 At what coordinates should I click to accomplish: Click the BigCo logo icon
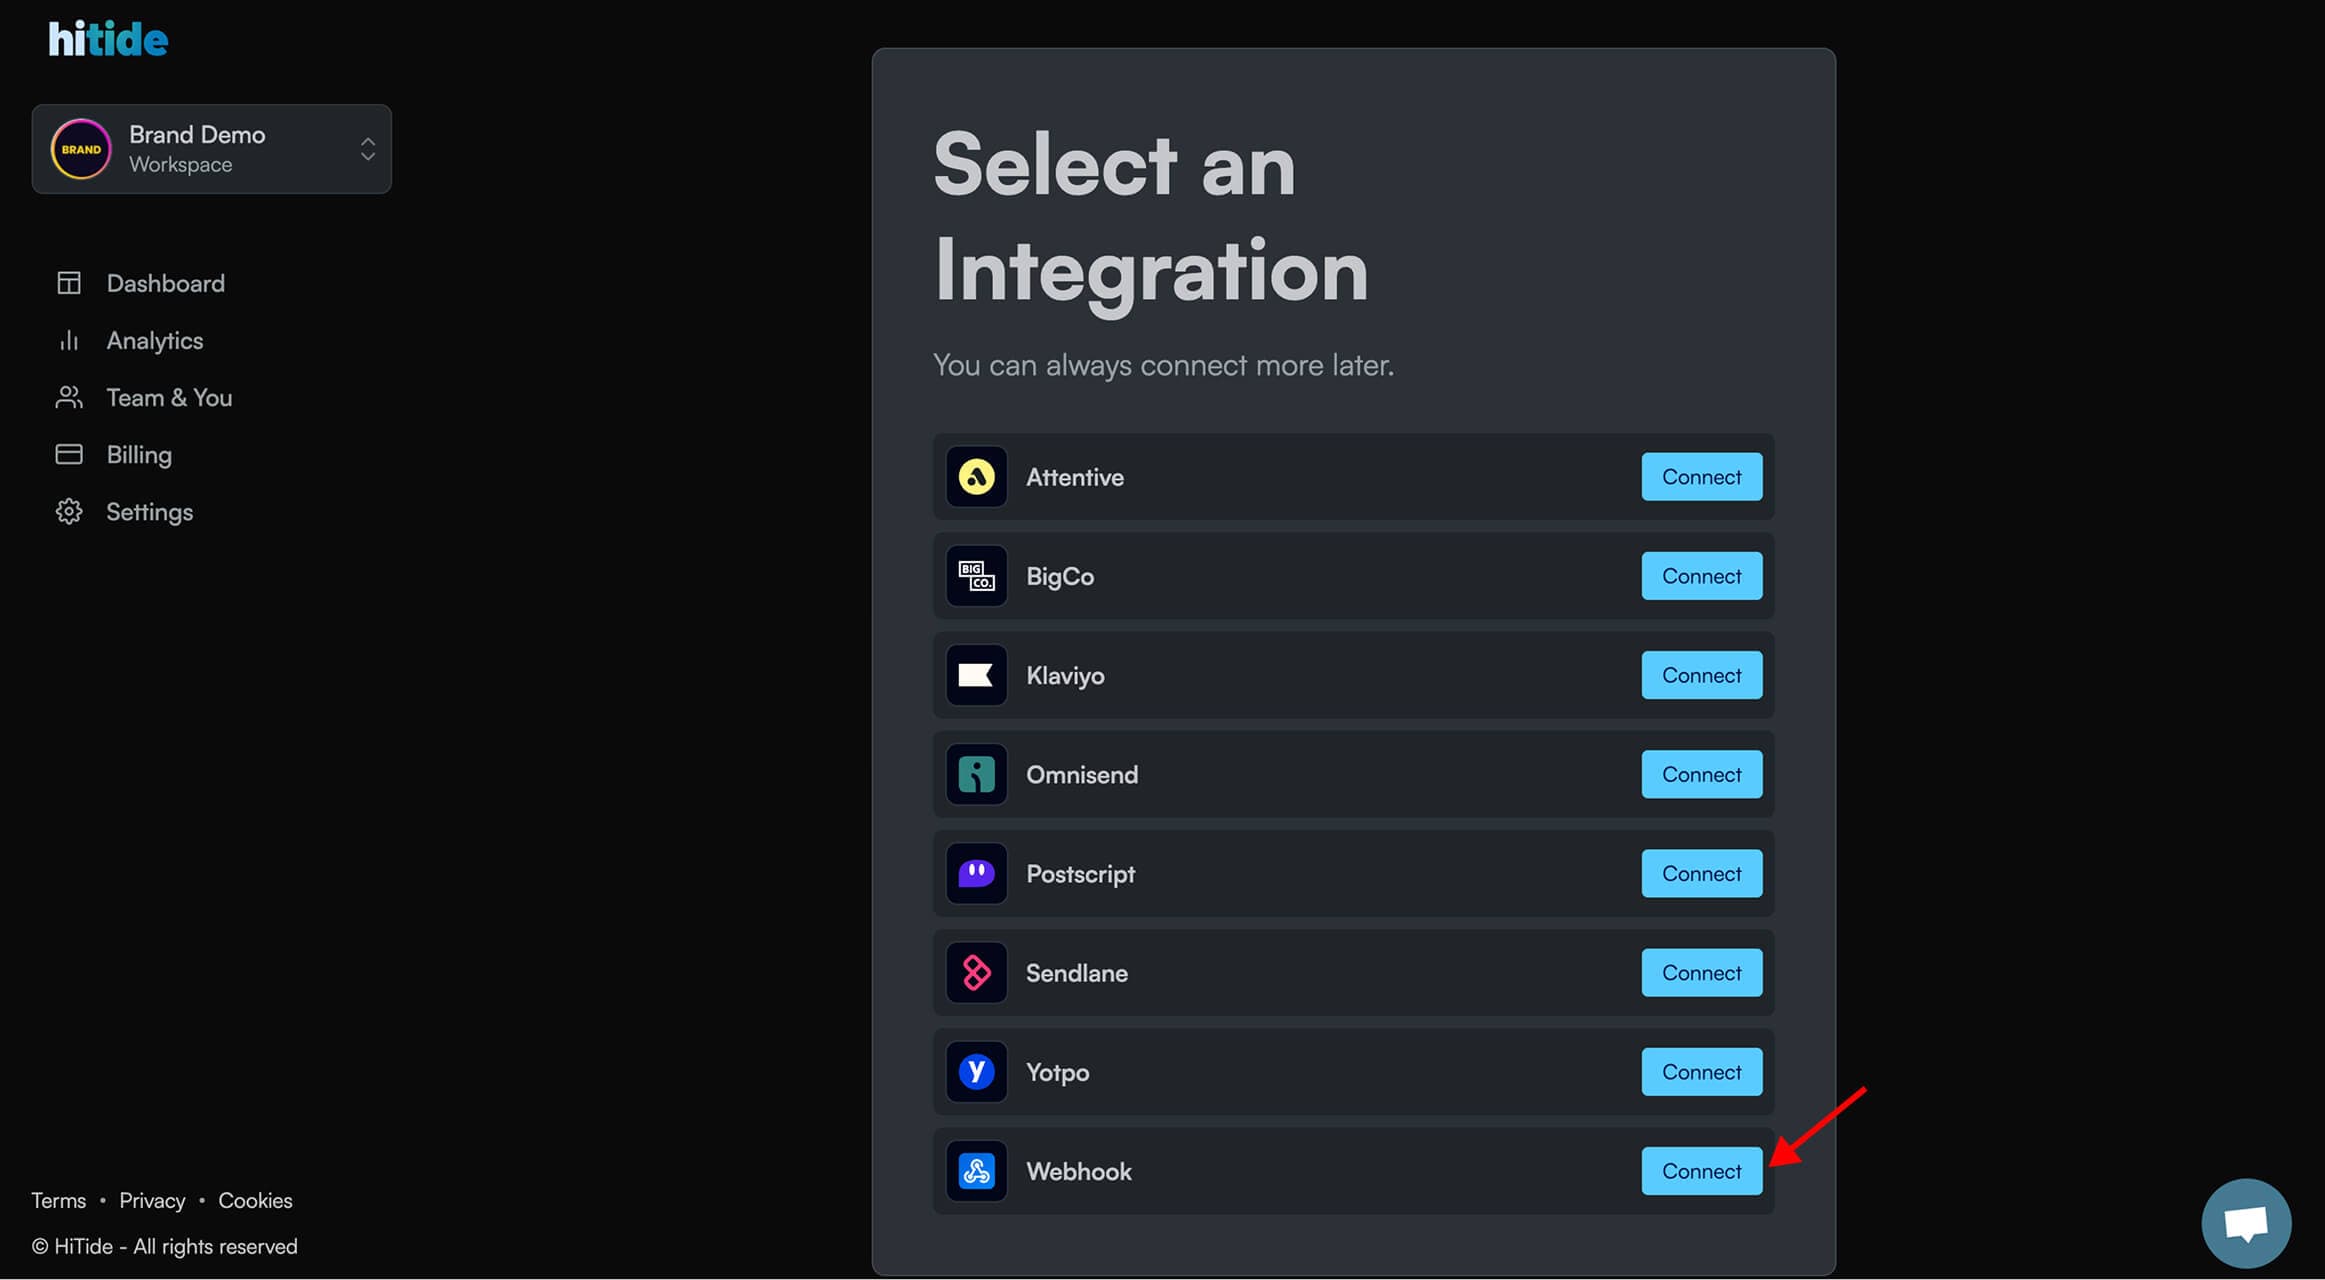point(976,576)
